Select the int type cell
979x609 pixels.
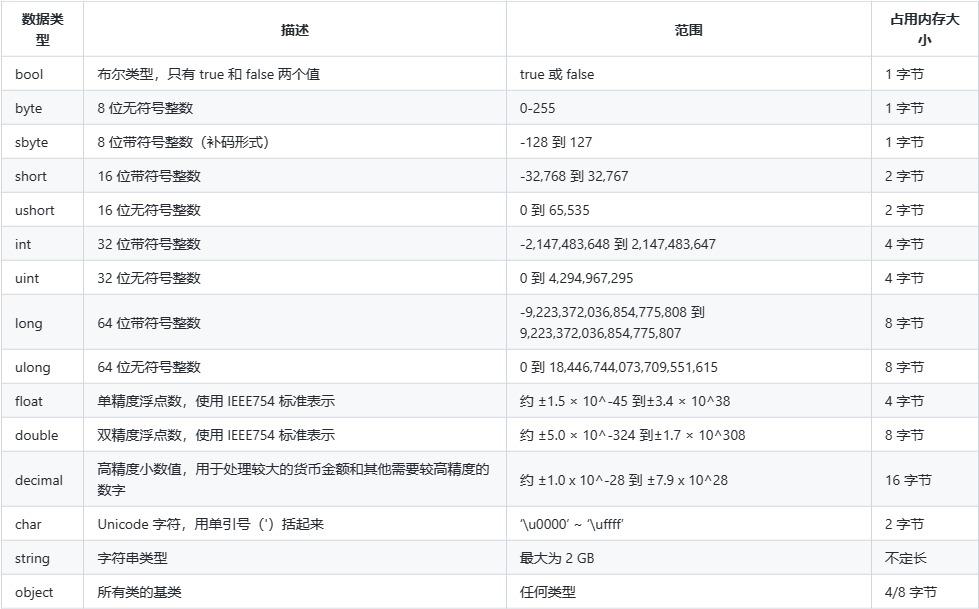(42, 244)
